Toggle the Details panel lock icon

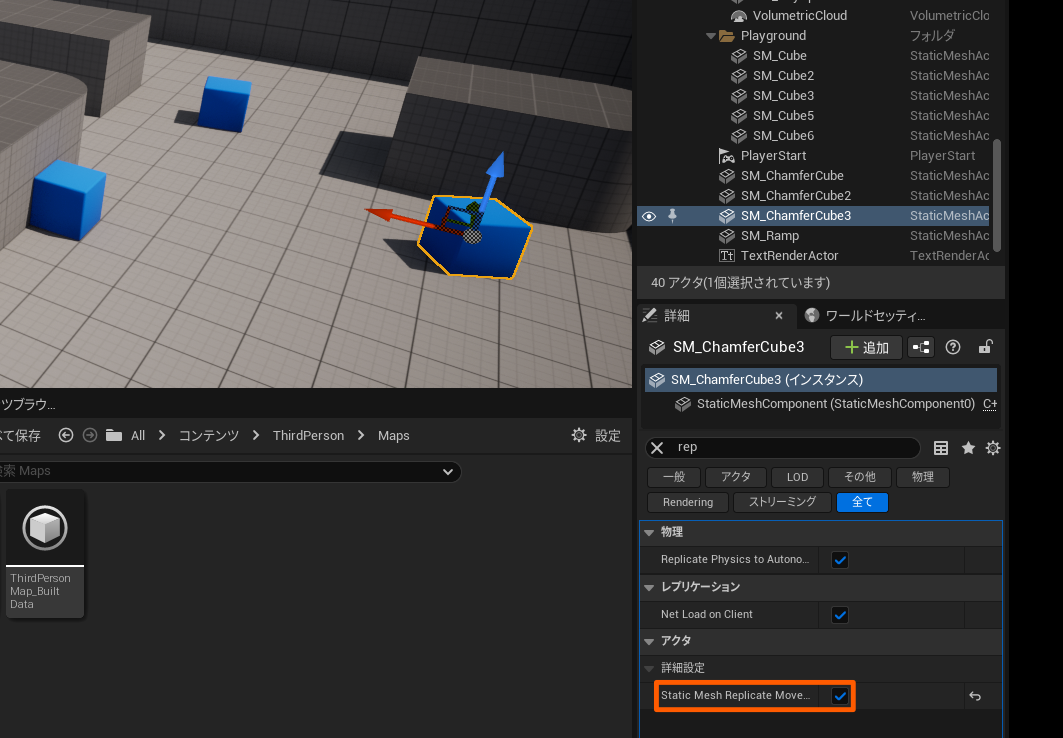pyautogui.click(x=985, y=347)
